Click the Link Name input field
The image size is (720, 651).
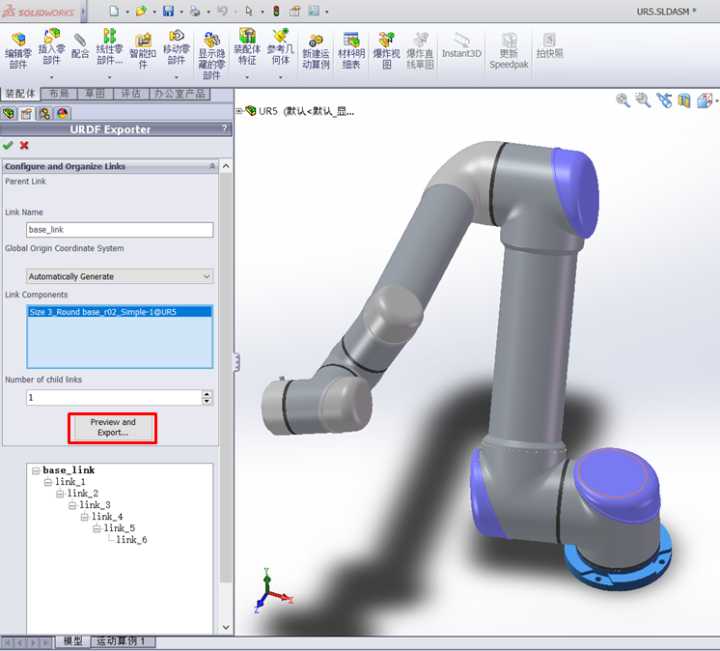119,230
